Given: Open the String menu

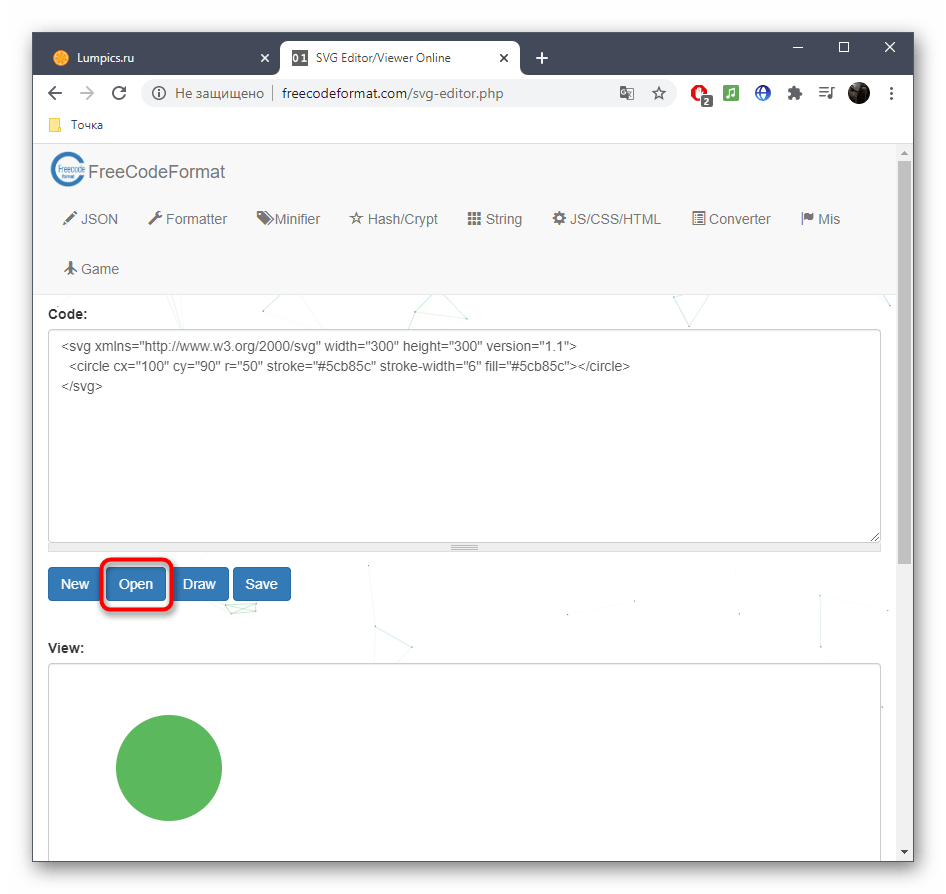Looking at the screenshot, I should click(x=495, y=219).
